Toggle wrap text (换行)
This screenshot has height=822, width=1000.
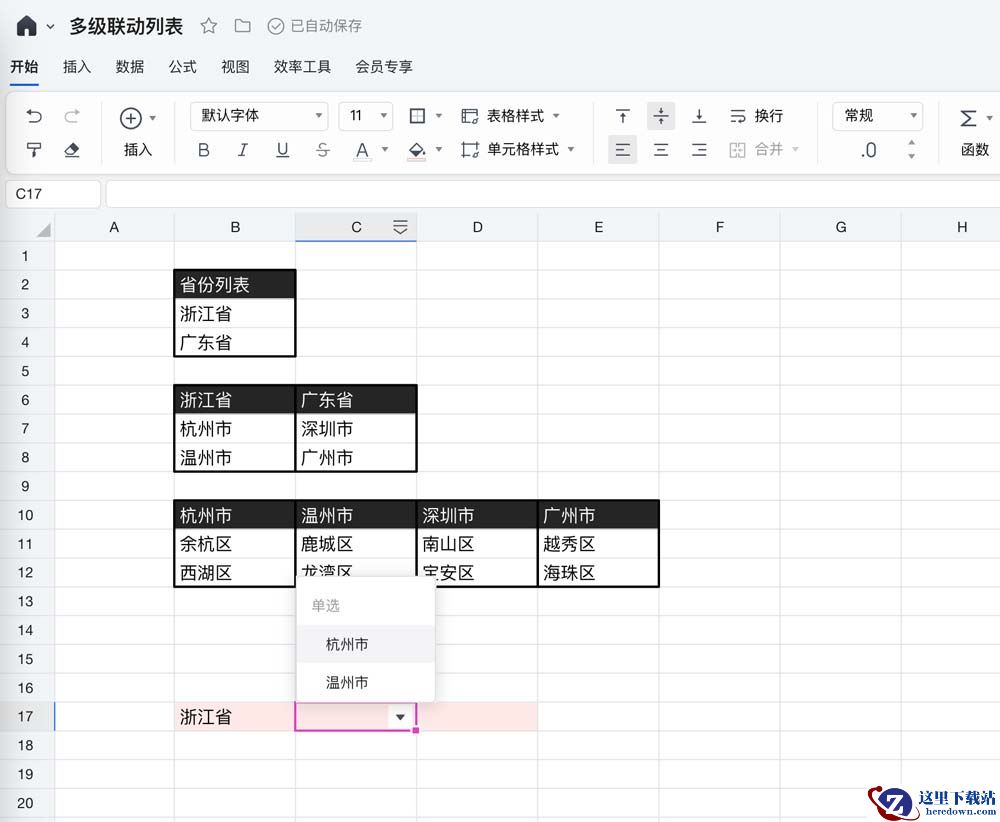point(756,116)
